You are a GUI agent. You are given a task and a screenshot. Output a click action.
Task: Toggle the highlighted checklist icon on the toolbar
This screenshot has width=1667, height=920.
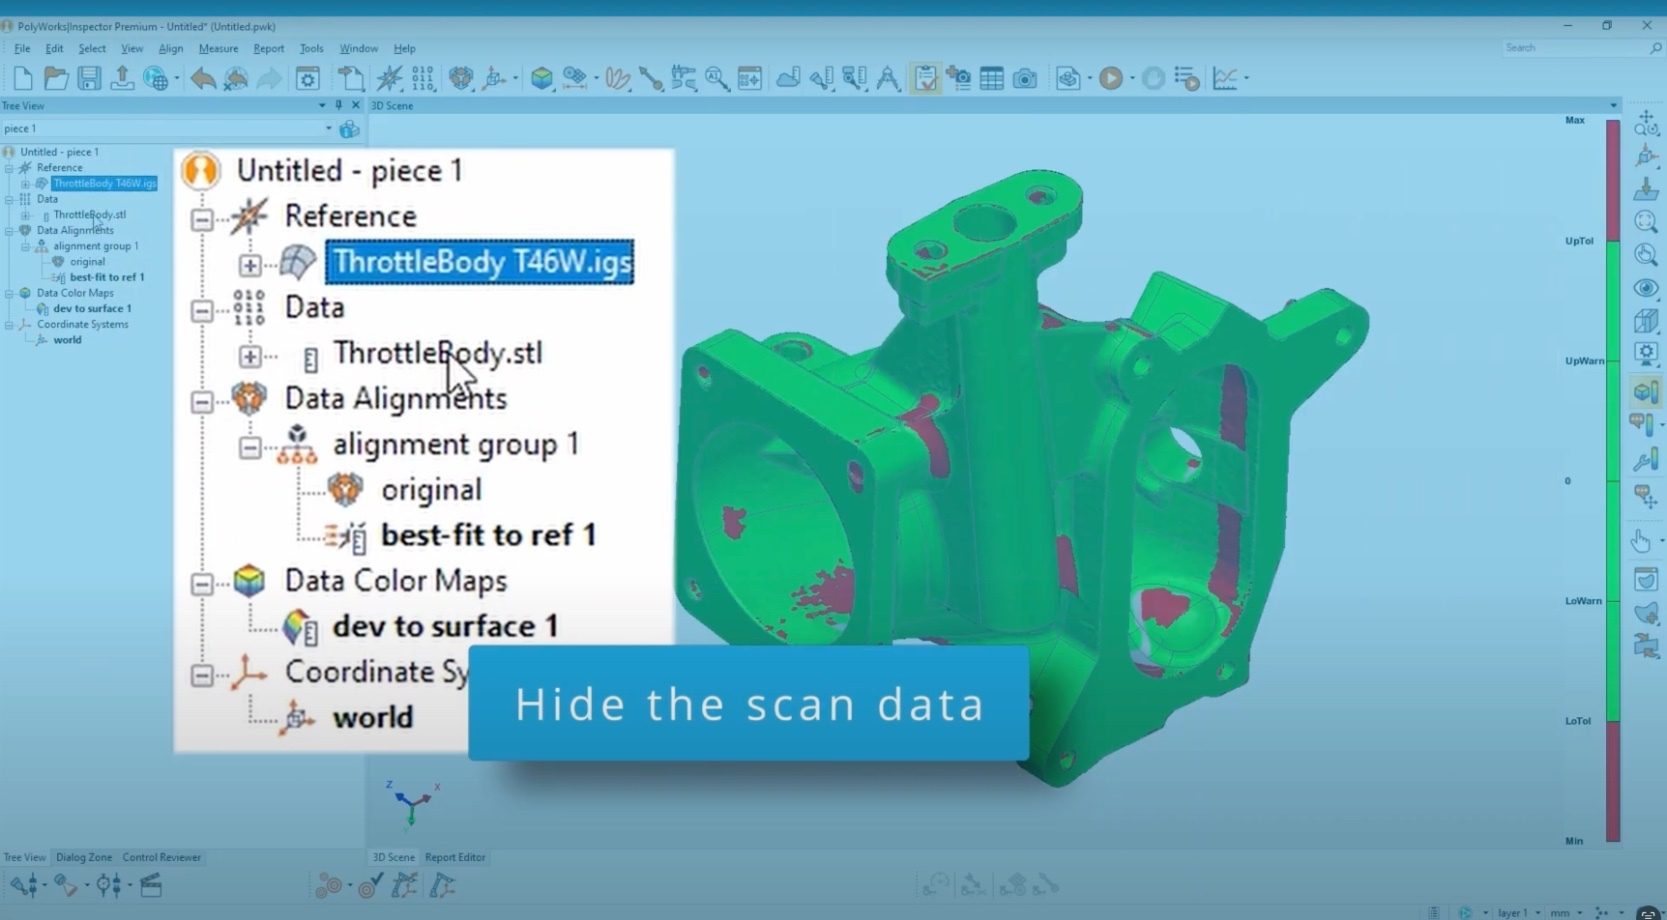[925, 78]
